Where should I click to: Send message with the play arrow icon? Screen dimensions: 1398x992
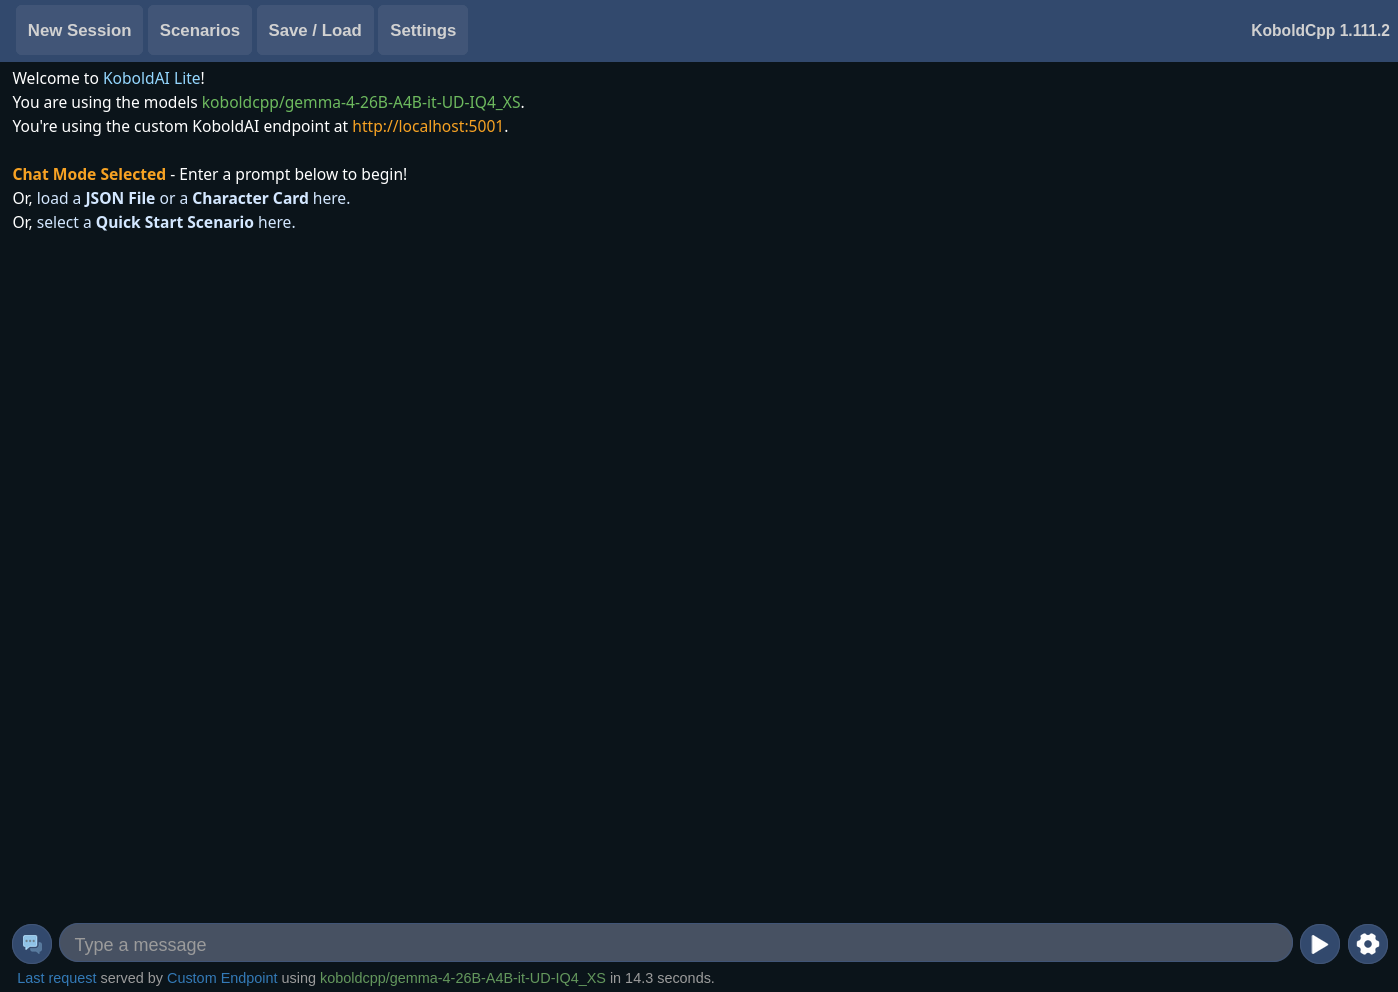1320,944
